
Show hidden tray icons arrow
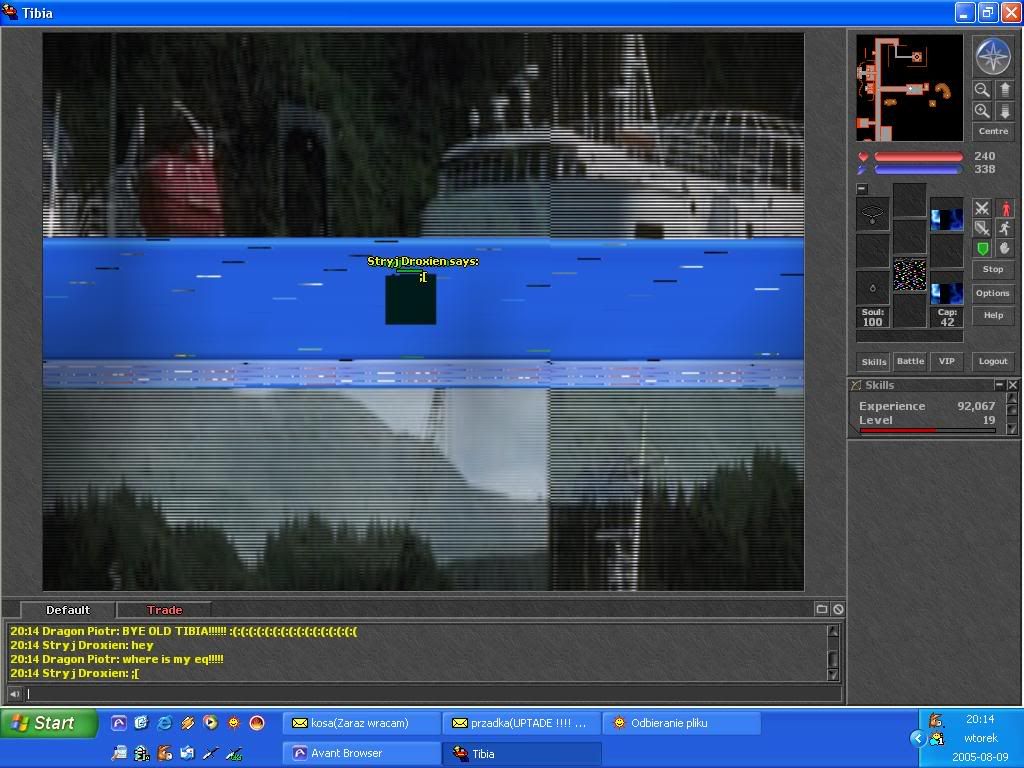click(x=918, y=738)
